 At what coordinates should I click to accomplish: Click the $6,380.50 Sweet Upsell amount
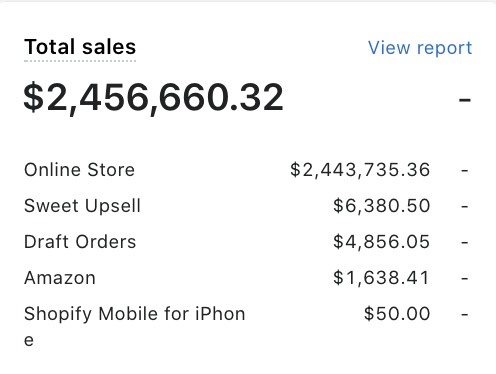click(382, 206)
